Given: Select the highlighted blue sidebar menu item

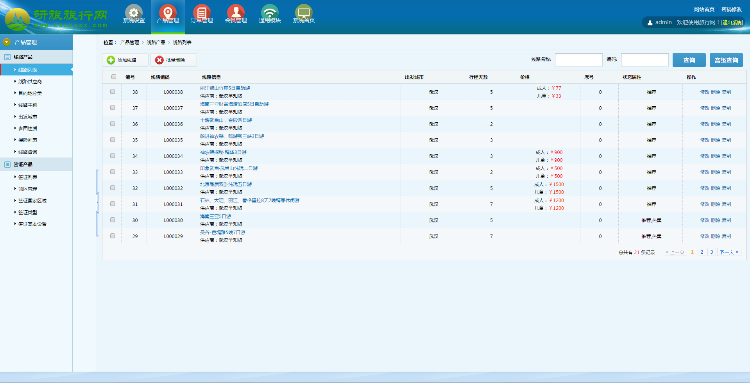Looking at the screenshot, I should click(x=36, y=70).
